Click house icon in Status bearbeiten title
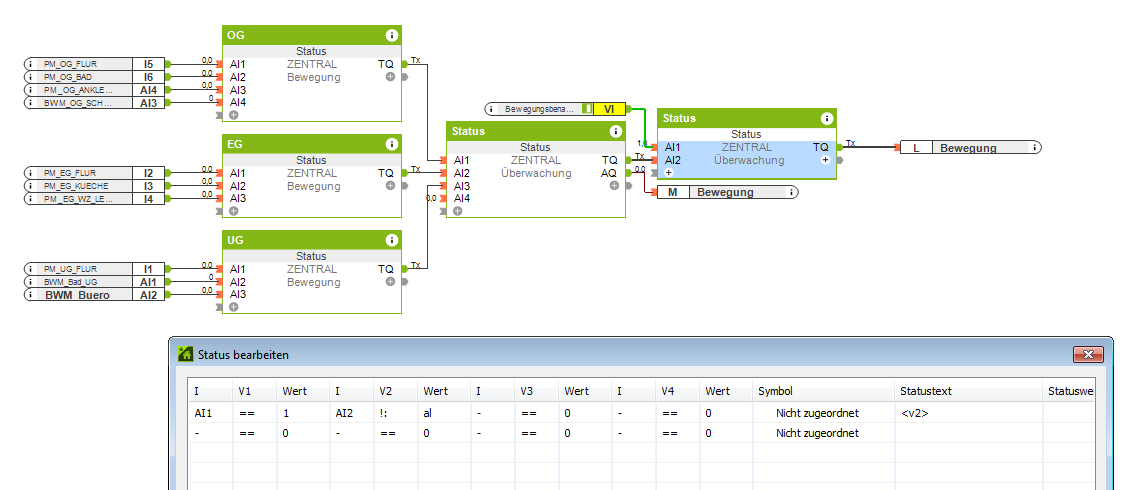 pyautogui.click(x=186, y=354)
